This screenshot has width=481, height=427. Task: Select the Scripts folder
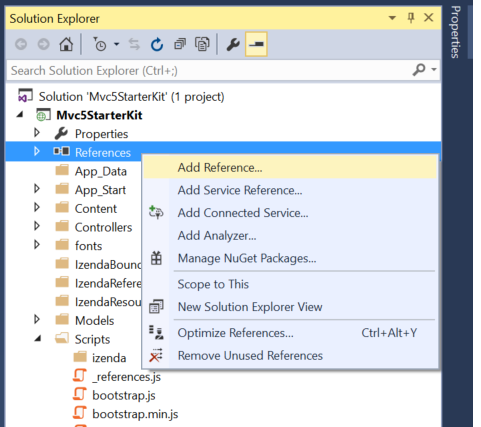tap(92, 339)
